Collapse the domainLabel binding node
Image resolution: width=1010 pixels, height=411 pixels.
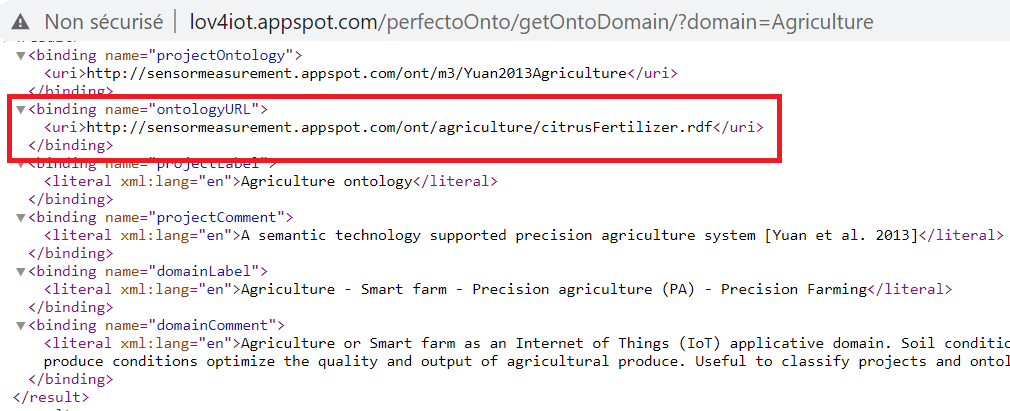point(21,272)
